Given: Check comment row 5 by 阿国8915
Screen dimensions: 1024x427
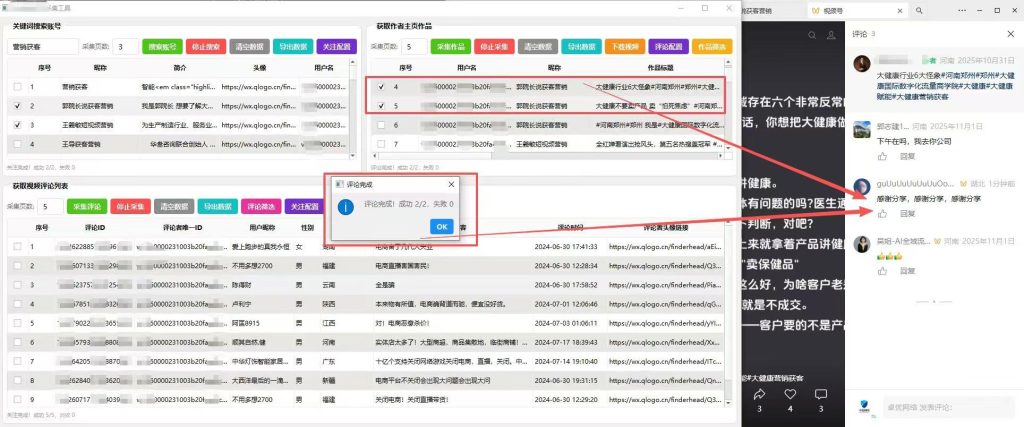Looking at the screenshot, I should (17, 323).
